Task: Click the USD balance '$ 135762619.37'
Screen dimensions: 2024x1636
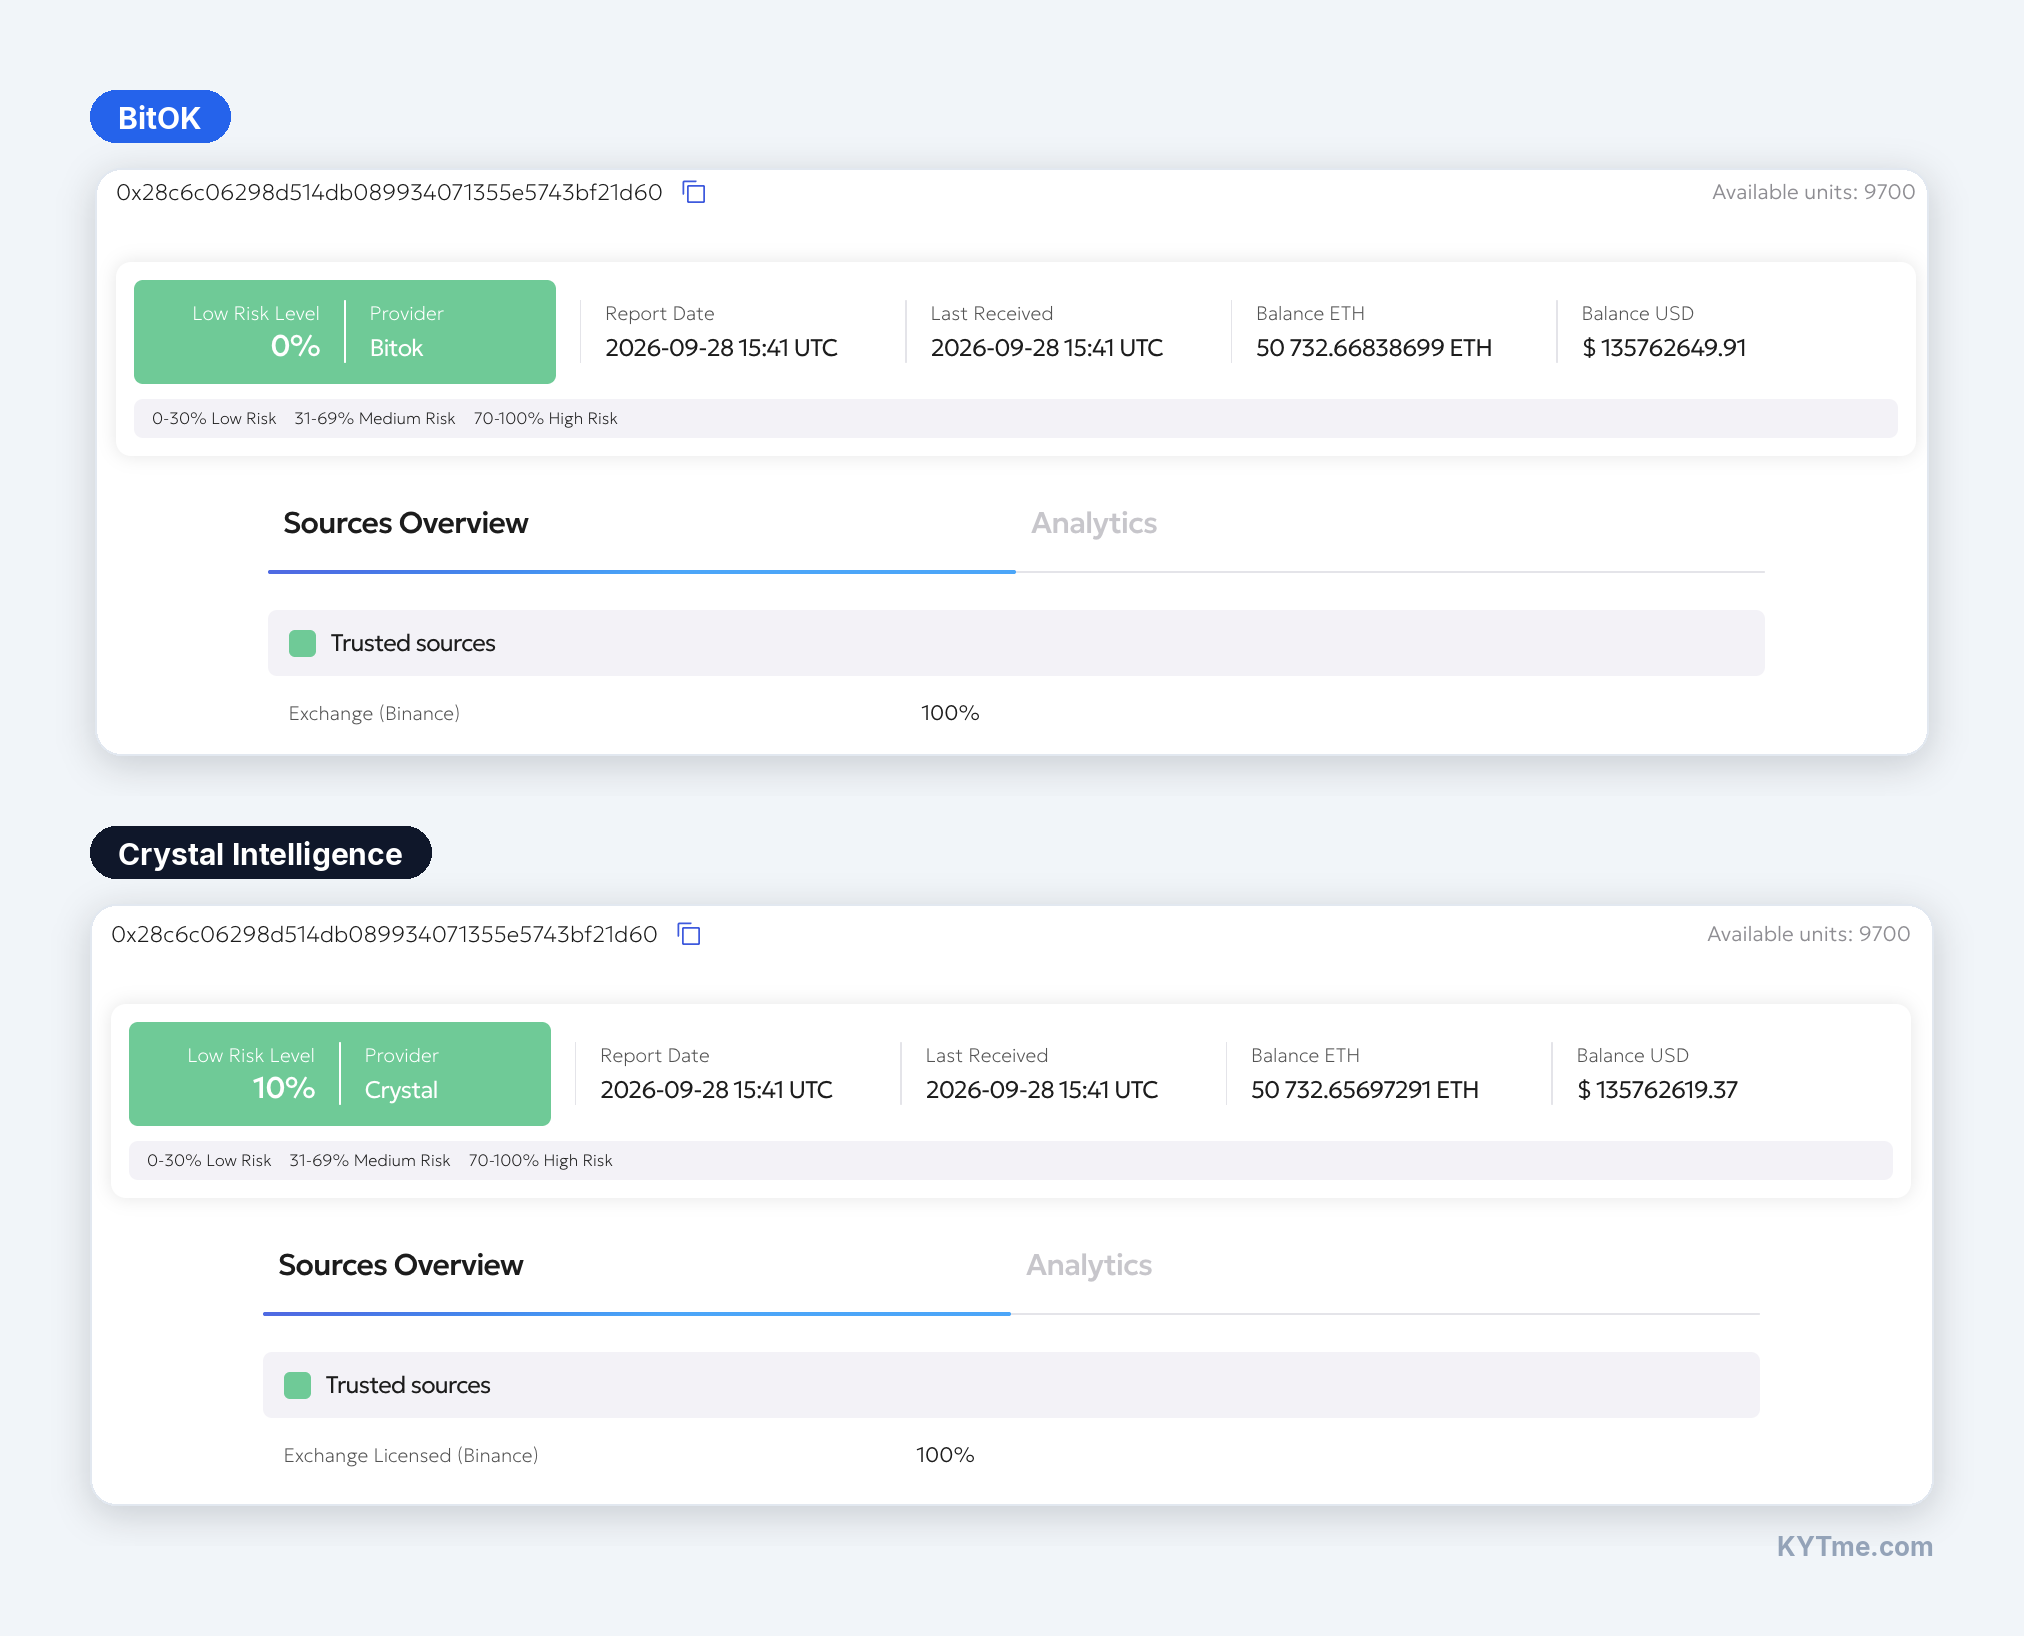Action: click(1657, 1090)
